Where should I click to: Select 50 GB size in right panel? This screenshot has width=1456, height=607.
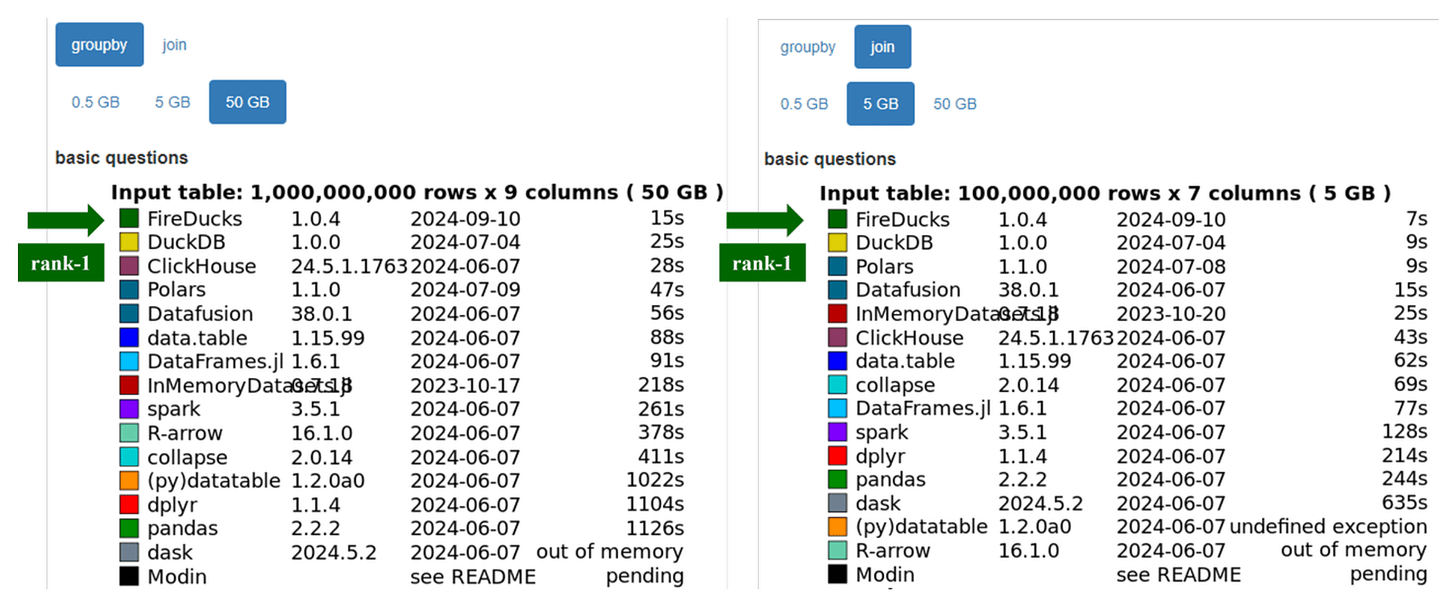click(955, 104)
